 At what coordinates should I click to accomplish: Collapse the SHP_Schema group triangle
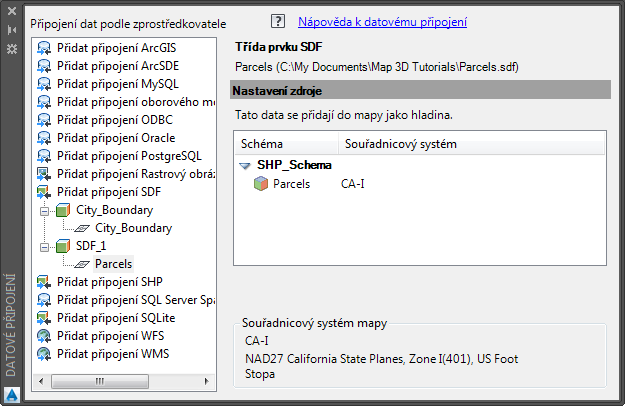pyautogui.click(x=245, y=165)
